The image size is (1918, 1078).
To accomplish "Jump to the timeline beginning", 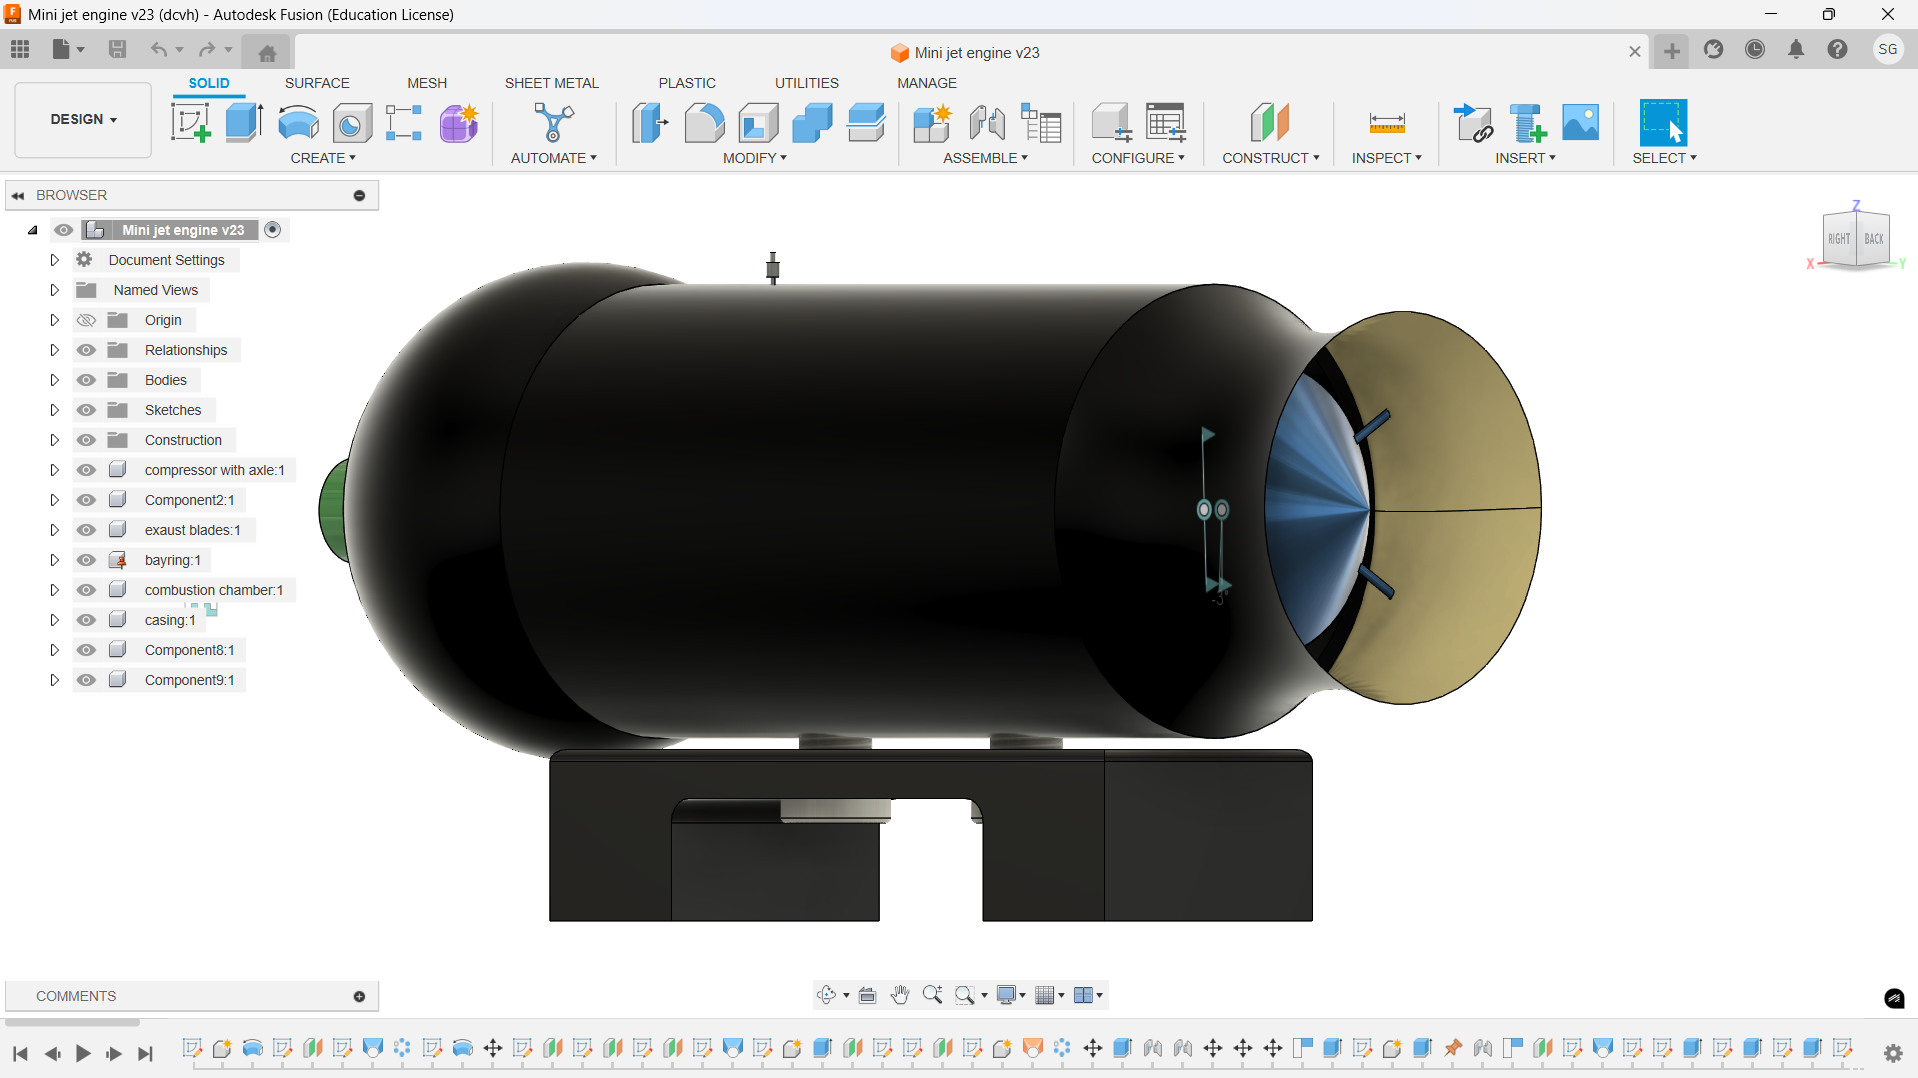I will point(20,1053).
